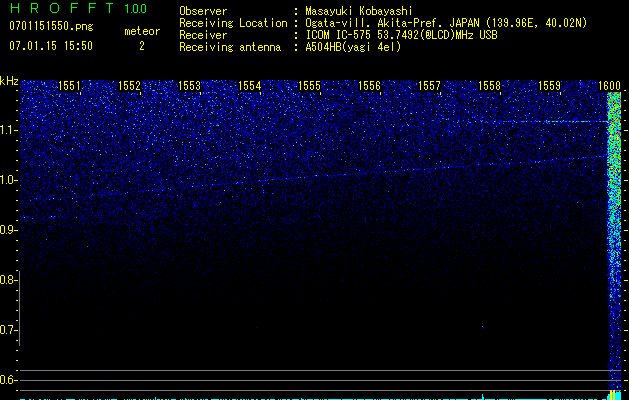The image size is (629, 400).
Task: Click frequency axis label 0.9
Action: click(x=7, y=230)
